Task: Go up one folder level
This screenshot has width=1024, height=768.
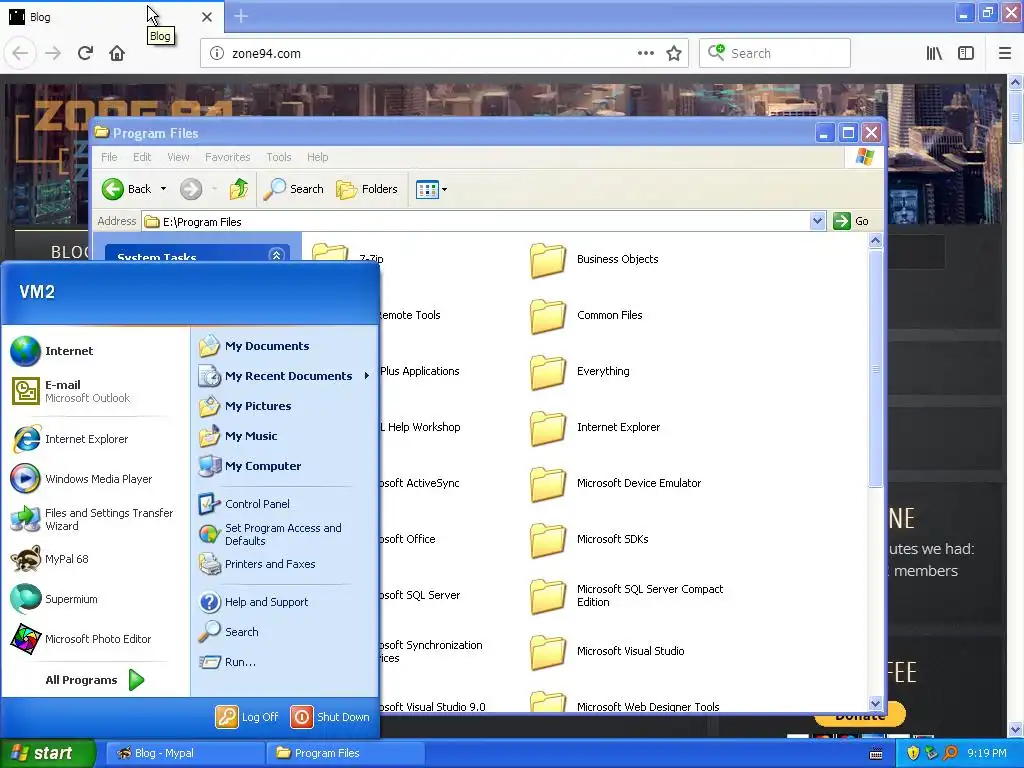Action: point(238,189)
